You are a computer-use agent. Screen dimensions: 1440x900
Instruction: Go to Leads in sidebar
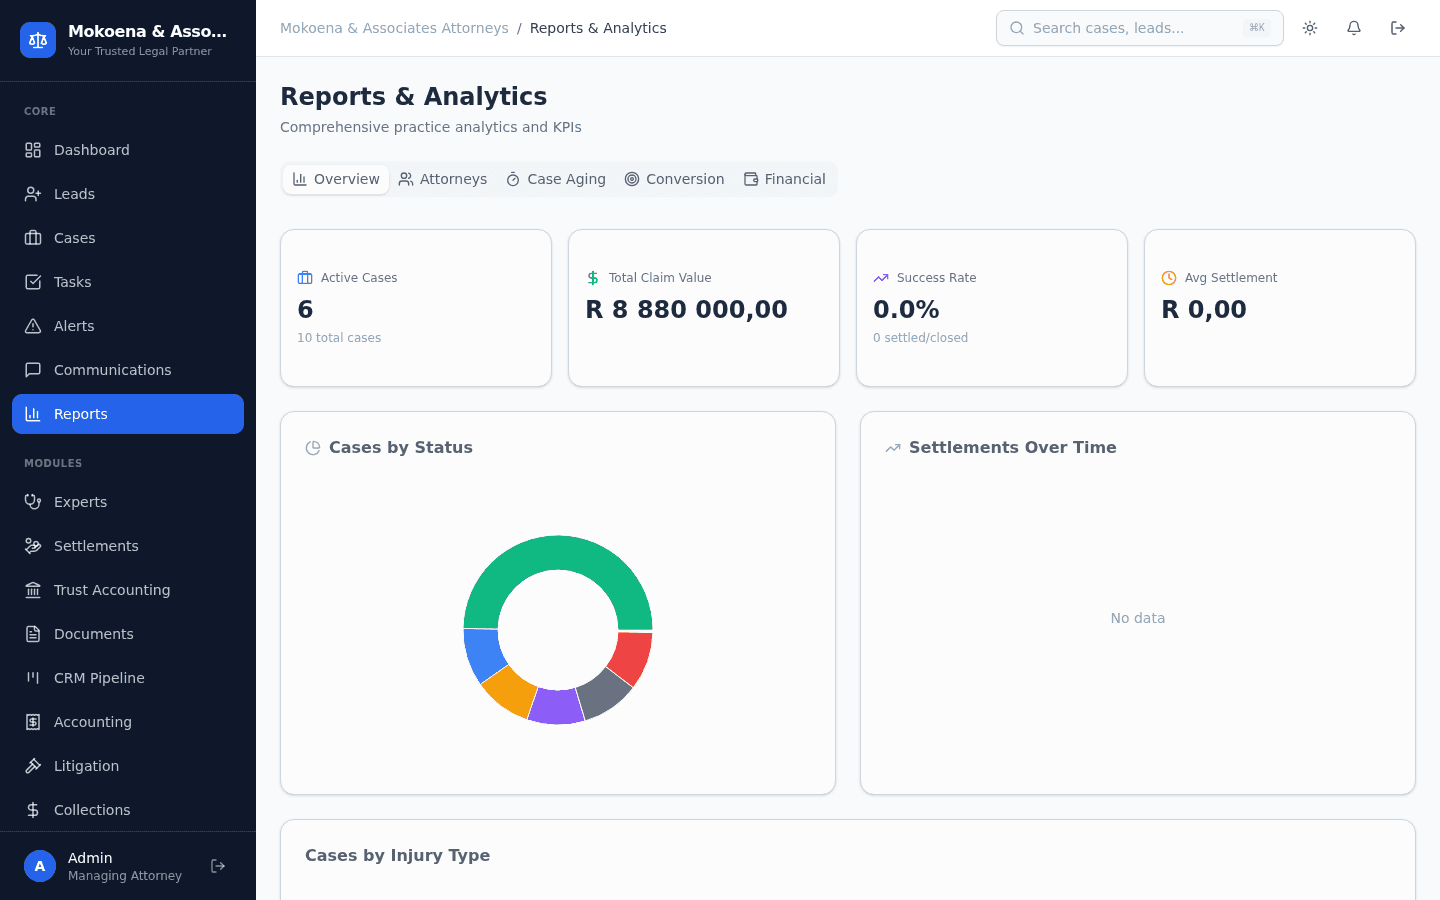(128, 194)
